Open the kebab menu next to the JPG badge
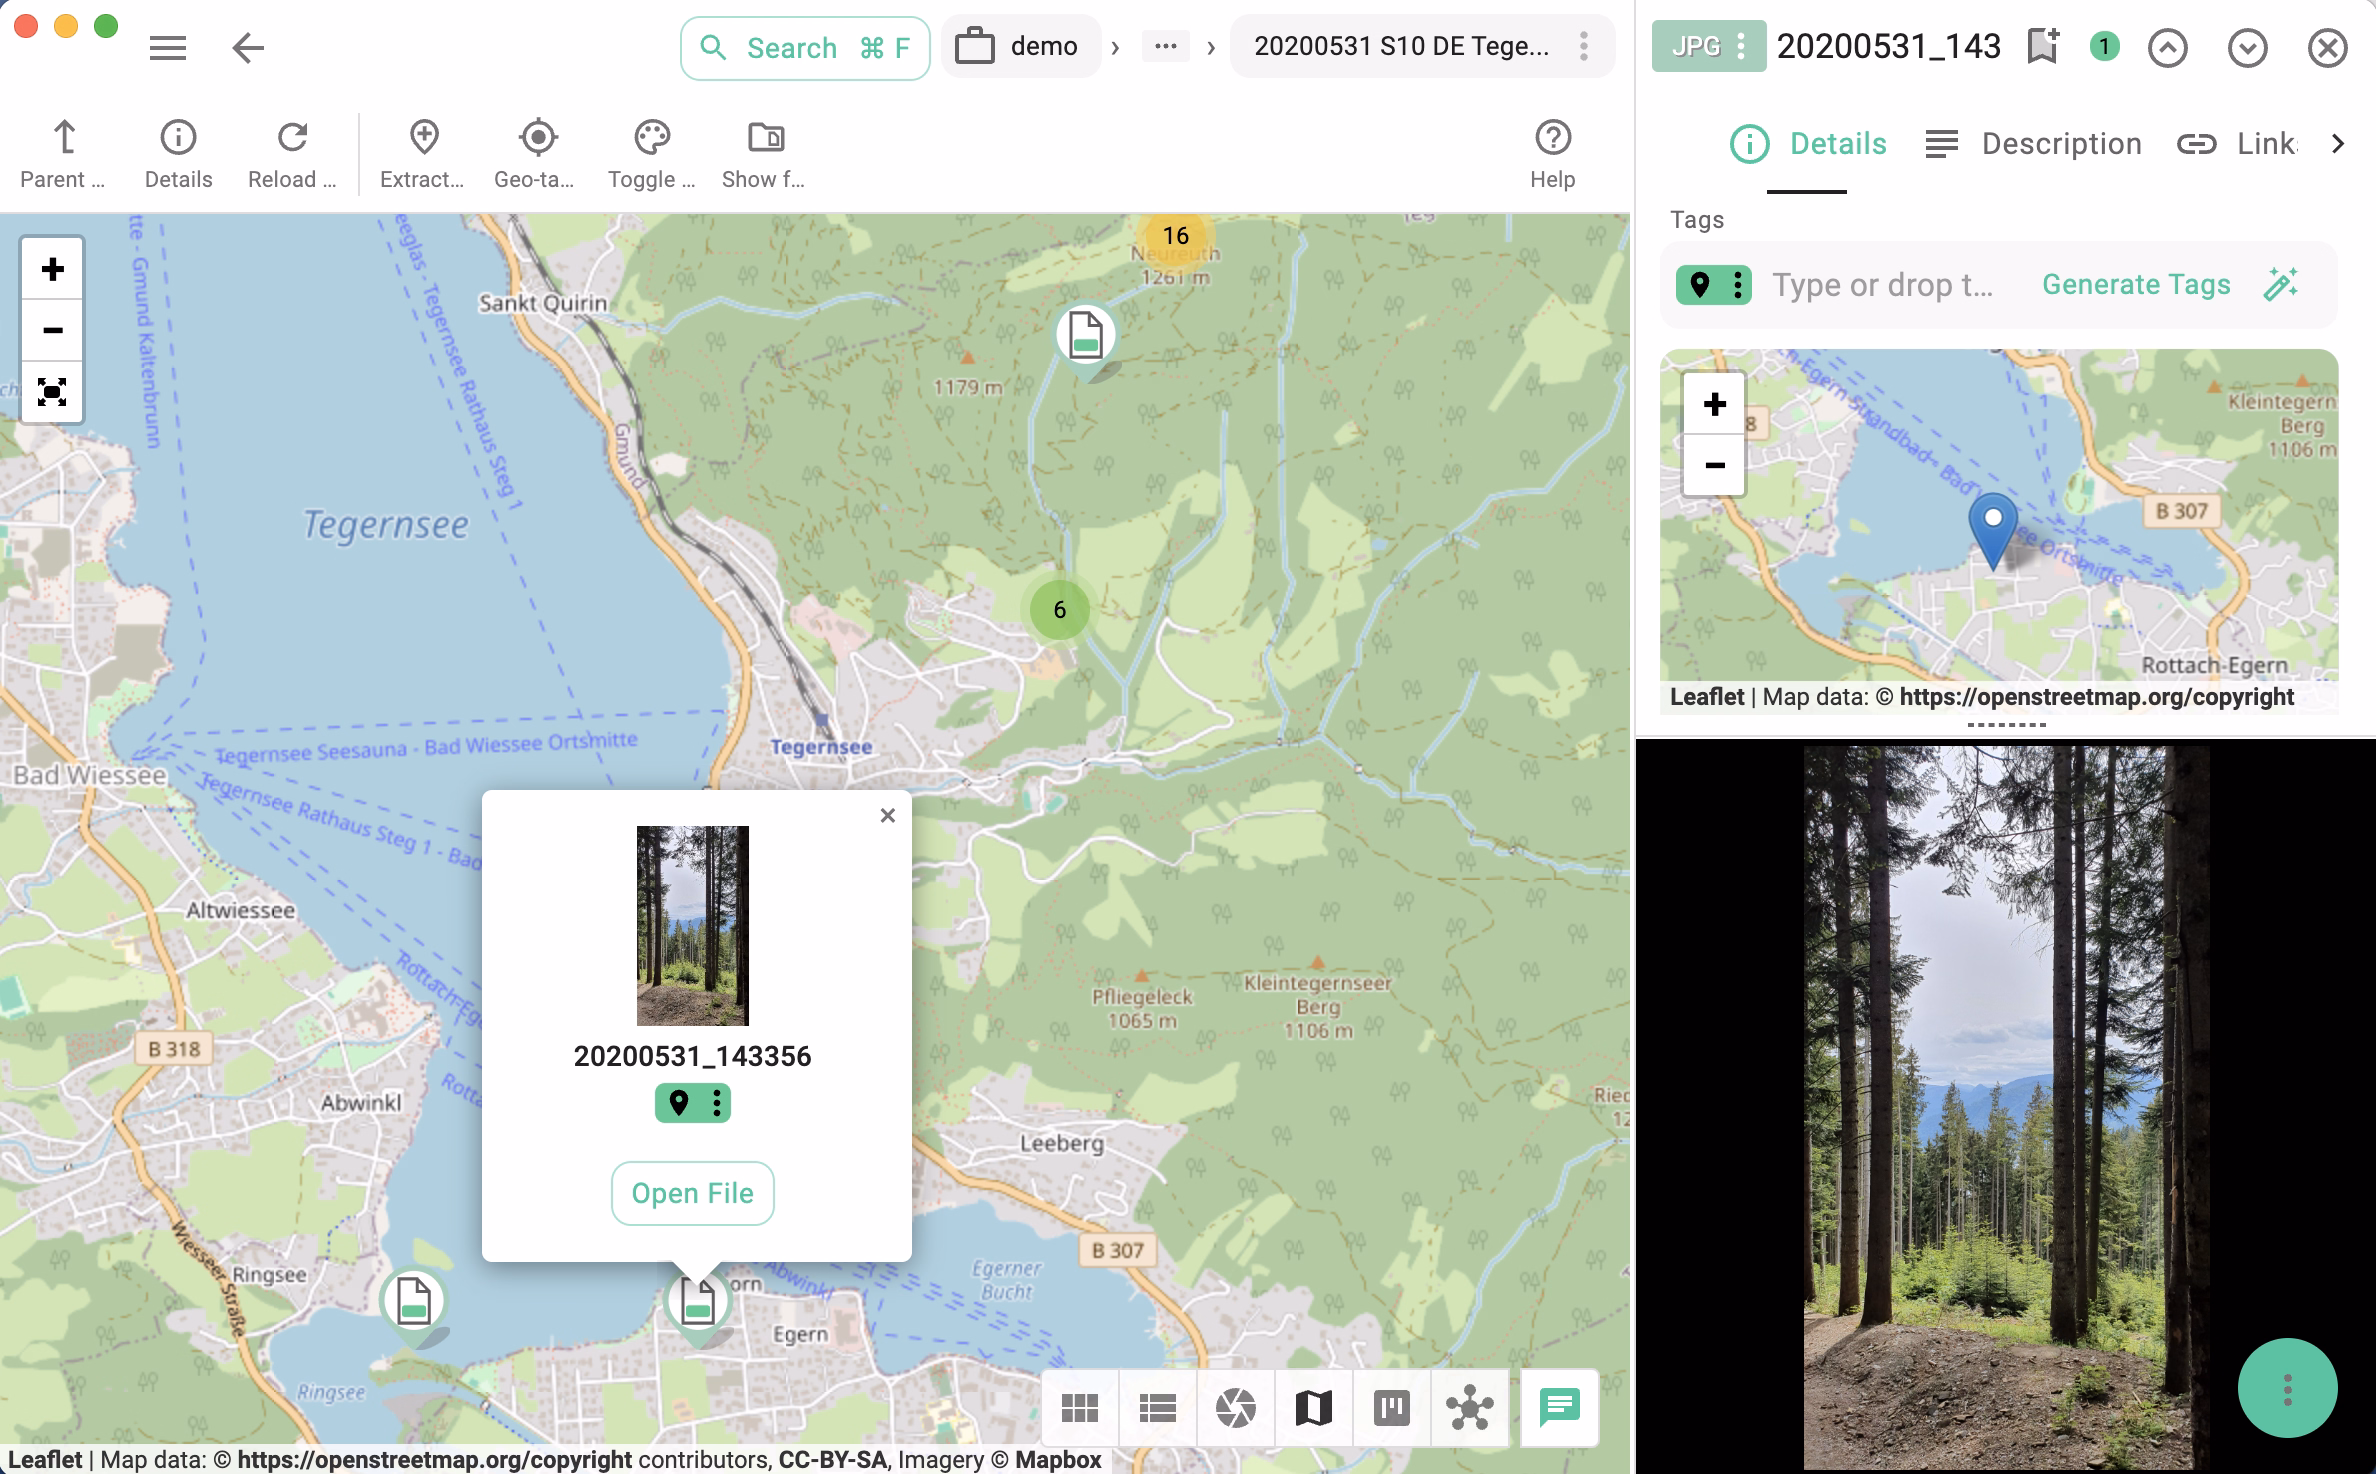The image size is (2376, 1474). (1742, 46)
